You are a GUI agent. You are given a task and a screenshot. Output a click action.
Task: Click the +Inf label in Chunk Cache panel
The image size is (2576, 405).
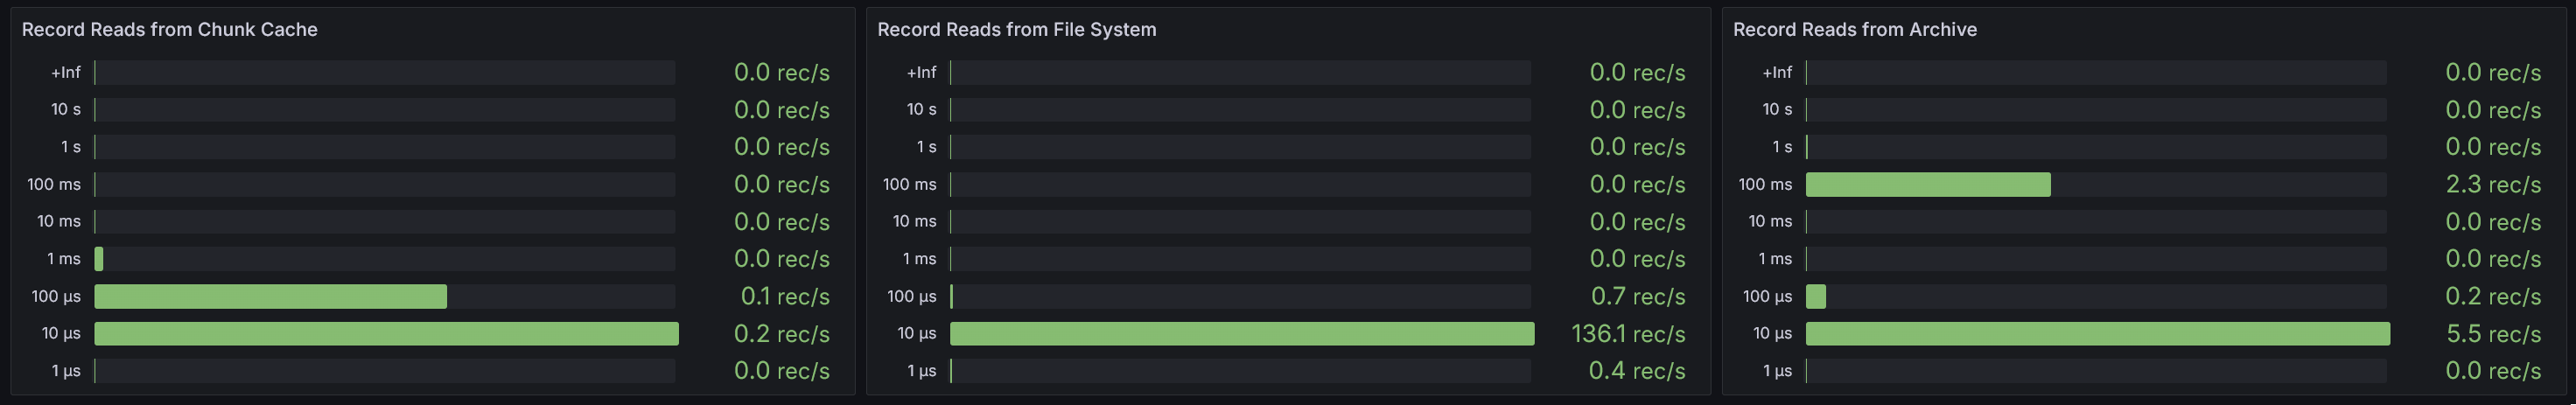[66, 73]
